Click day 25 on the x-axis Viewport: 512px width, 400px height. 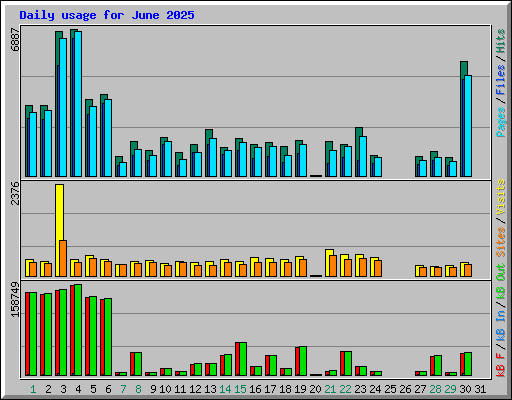point(390,389)
